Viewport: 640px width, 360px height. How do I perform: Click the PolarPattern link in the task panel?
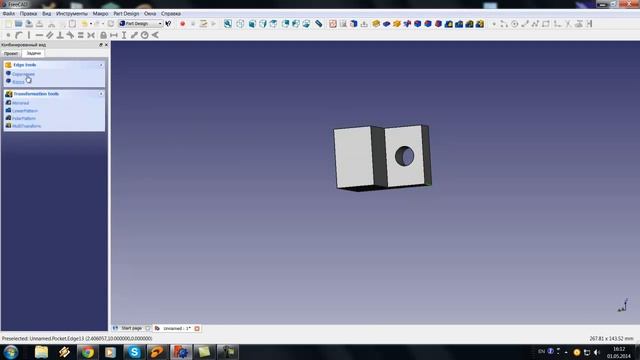(x=24, y=118)
